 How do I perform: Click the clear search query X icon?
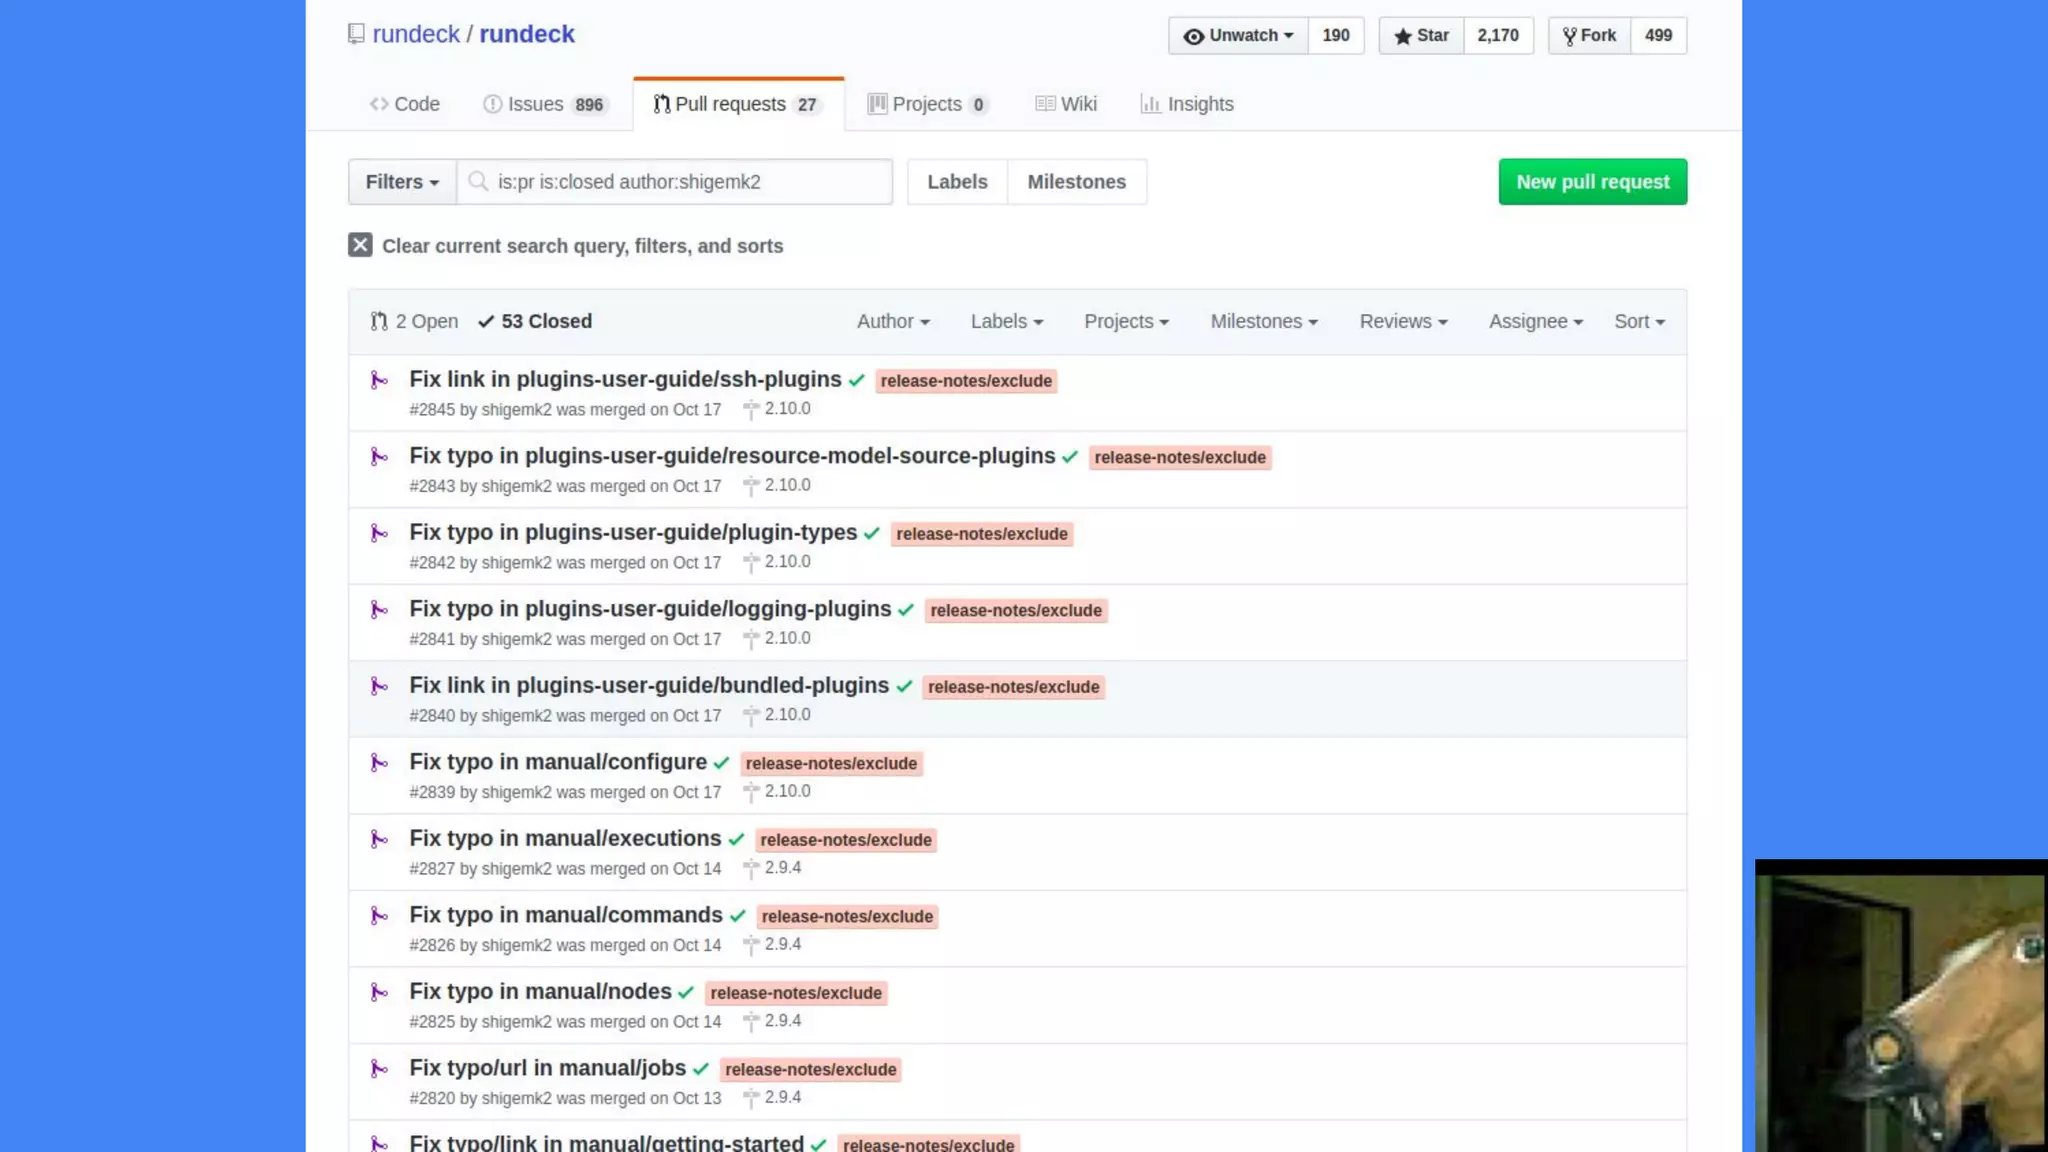[360, 245]
